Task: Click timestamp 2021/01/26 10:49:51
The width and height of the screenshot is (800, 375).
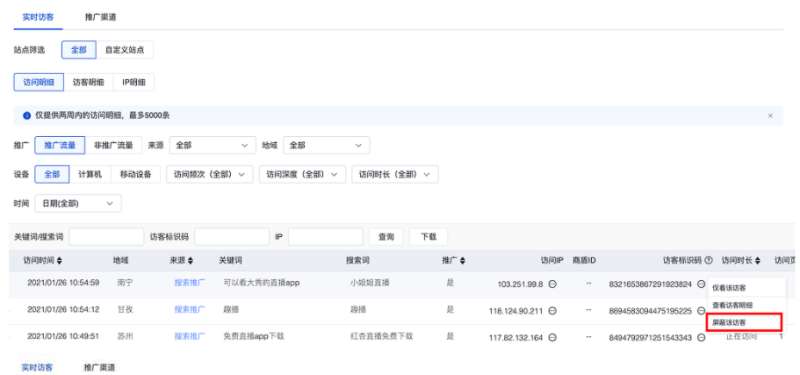Action: pyautogui.click(x=63, y=336)
